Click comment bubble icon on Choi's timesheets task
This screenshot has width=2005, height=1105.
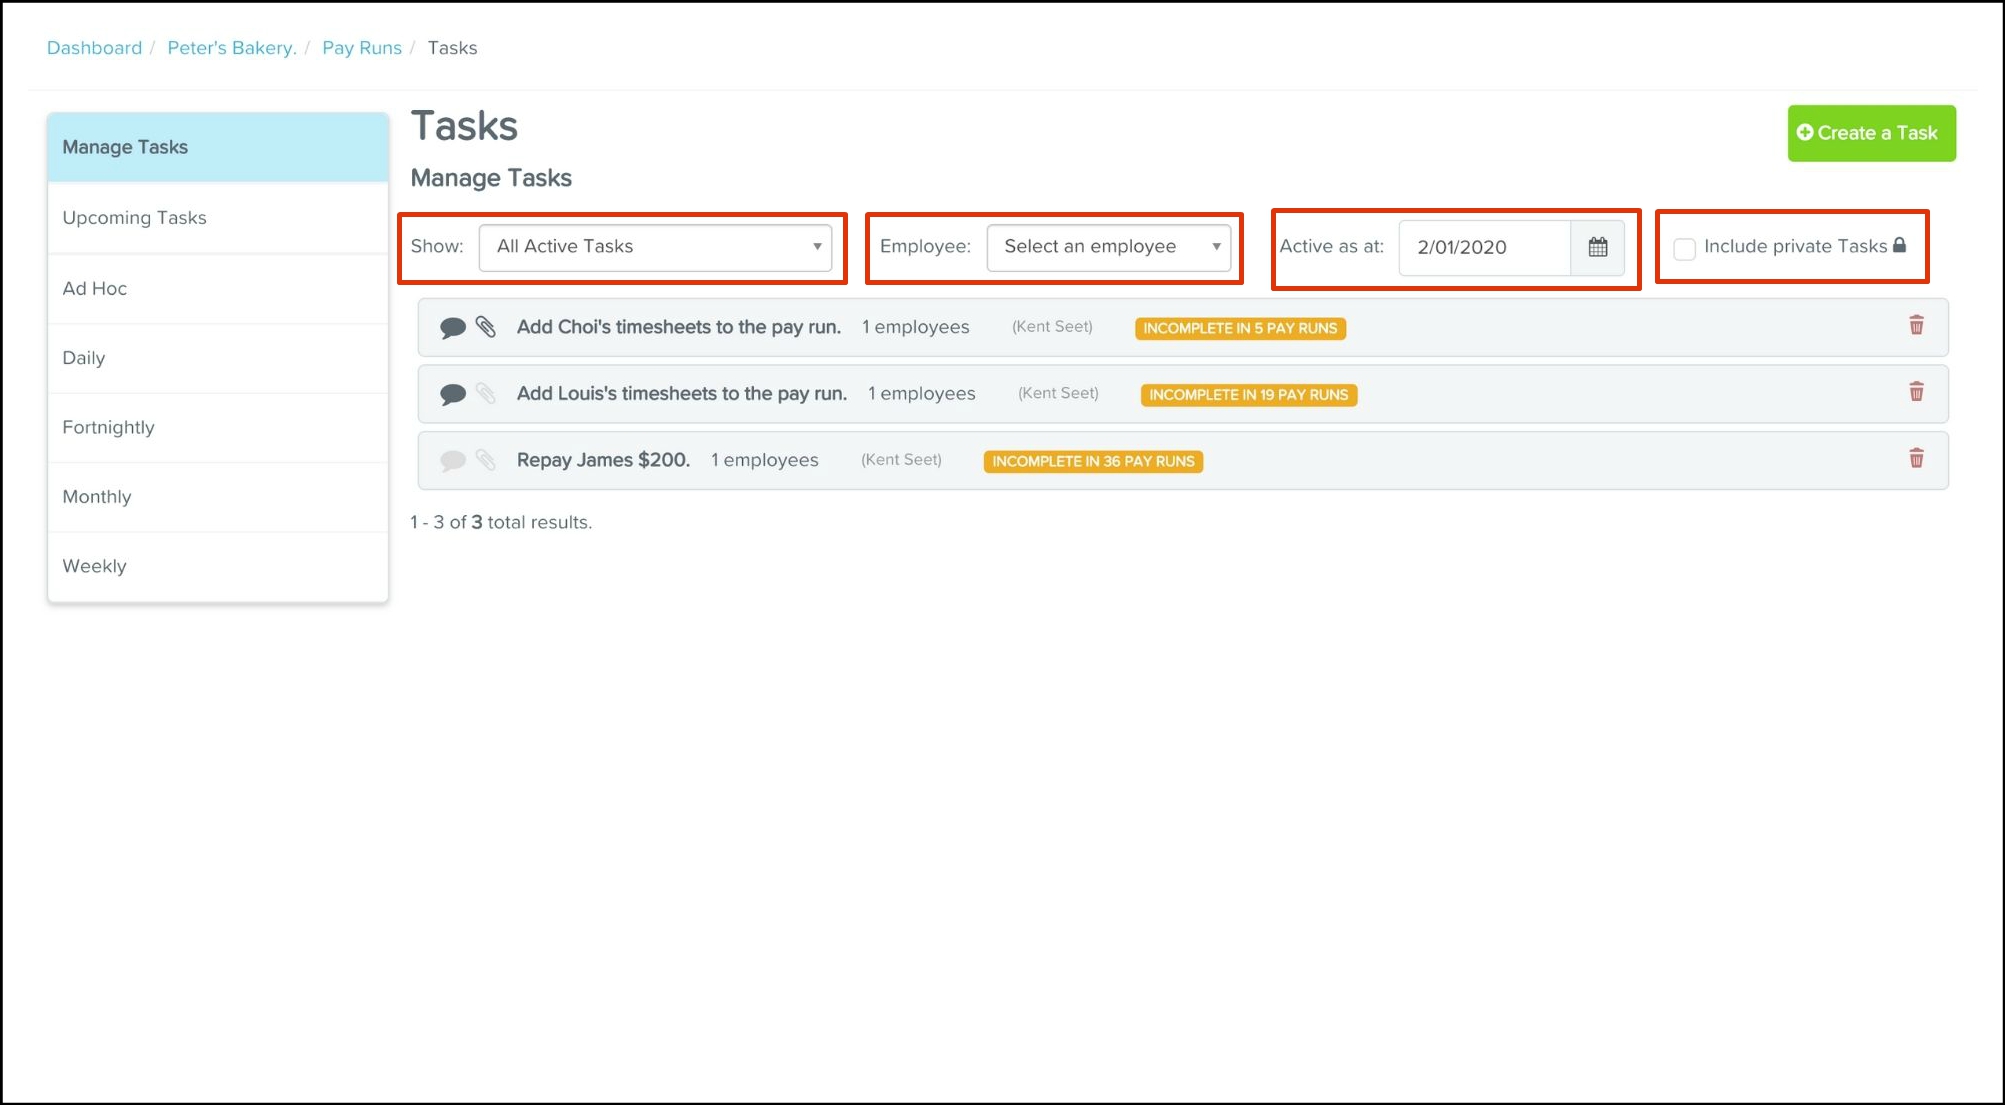click(452, 327)
